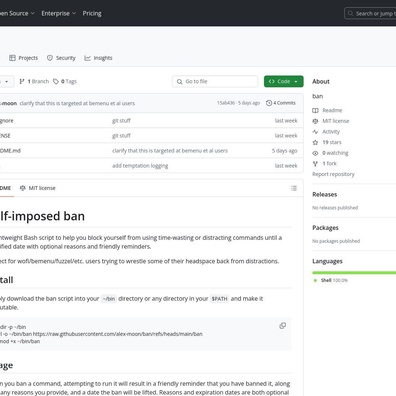Open the 4 Commits history

pyautogui.click(x=281, y=103)
